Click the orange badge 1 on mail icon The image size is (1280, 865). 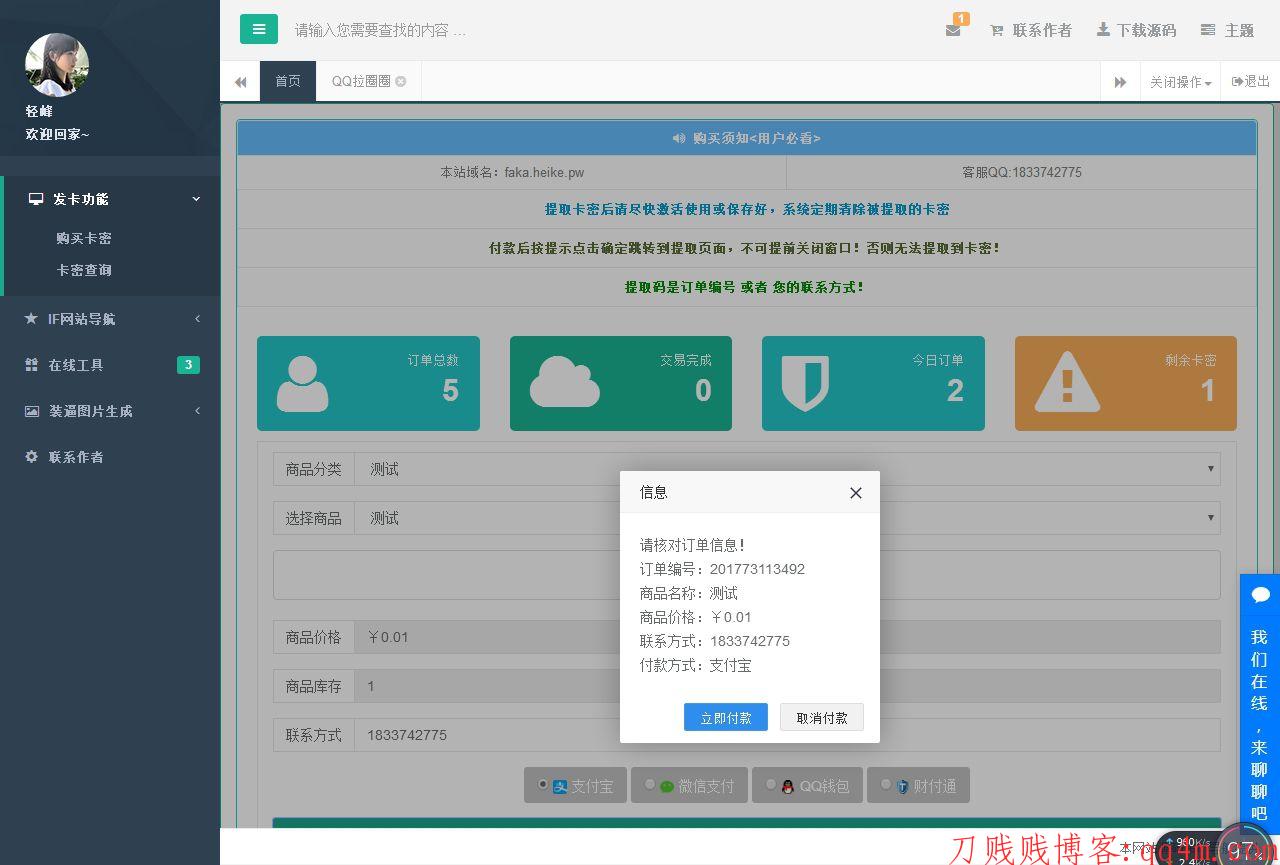pyautogui.click(x=961, y=19)
